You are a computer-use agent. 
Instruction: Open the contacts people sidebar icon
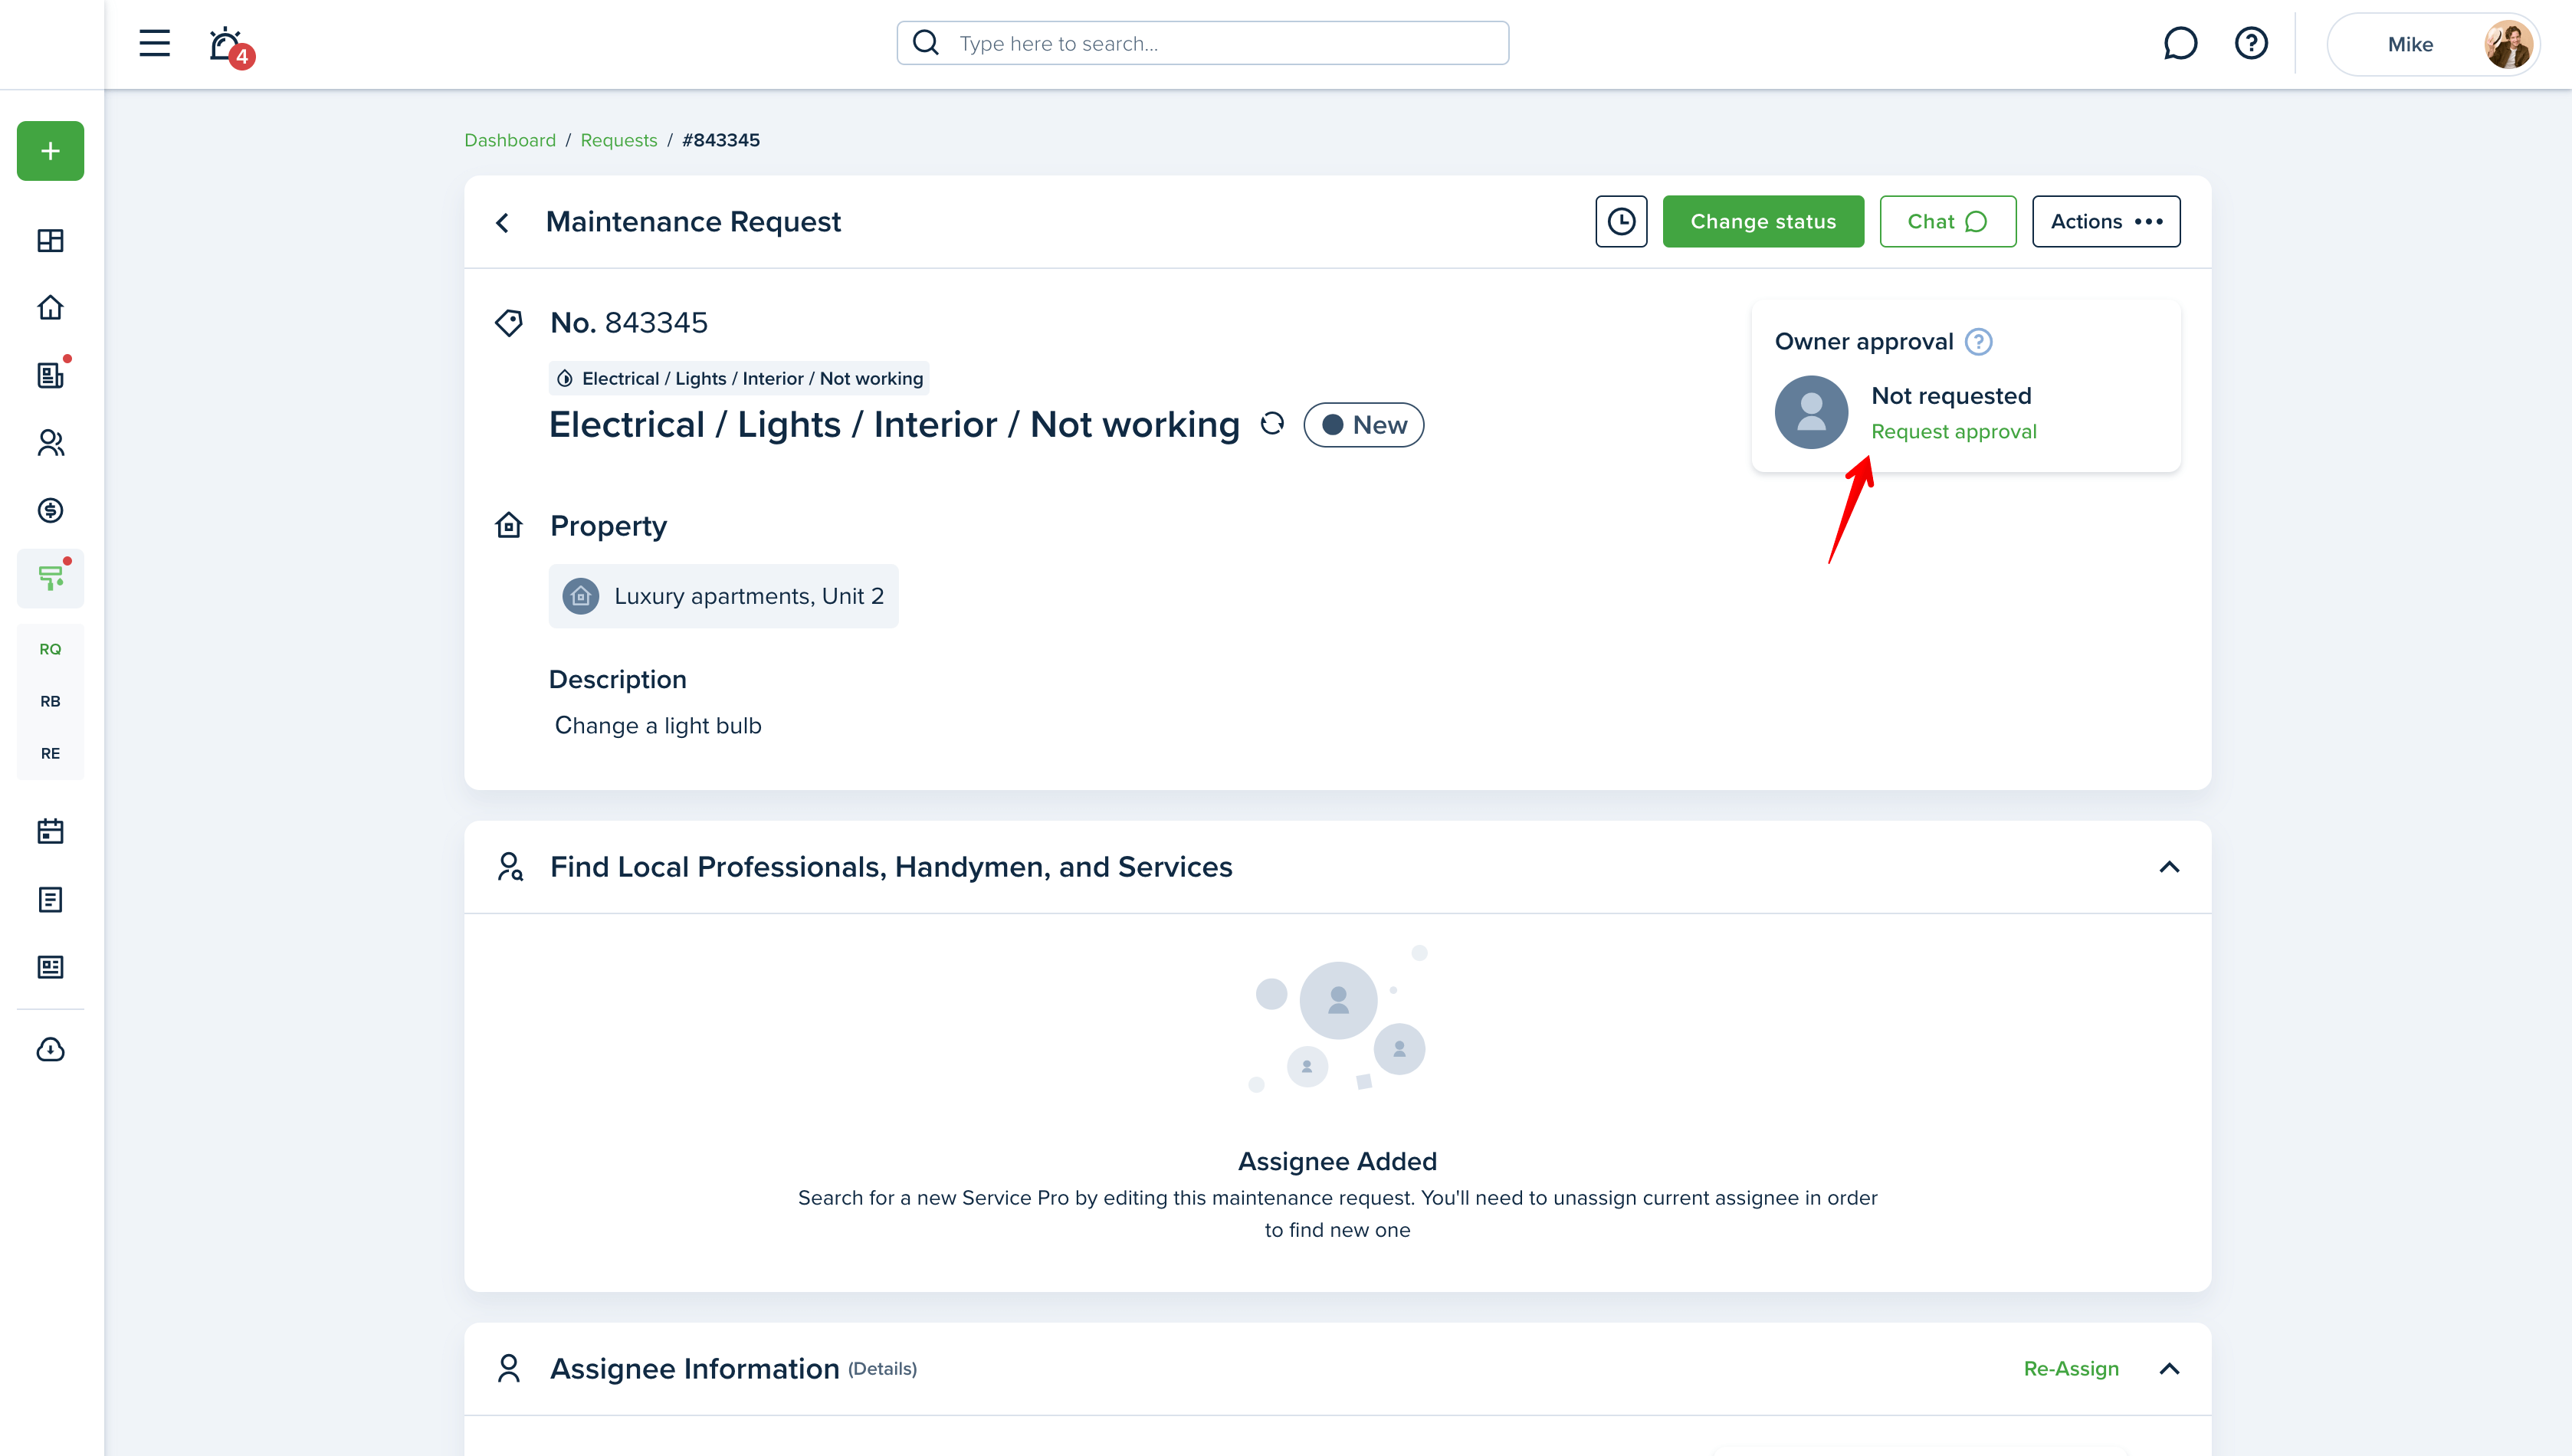pyautogui.click(x=50, y=443)
